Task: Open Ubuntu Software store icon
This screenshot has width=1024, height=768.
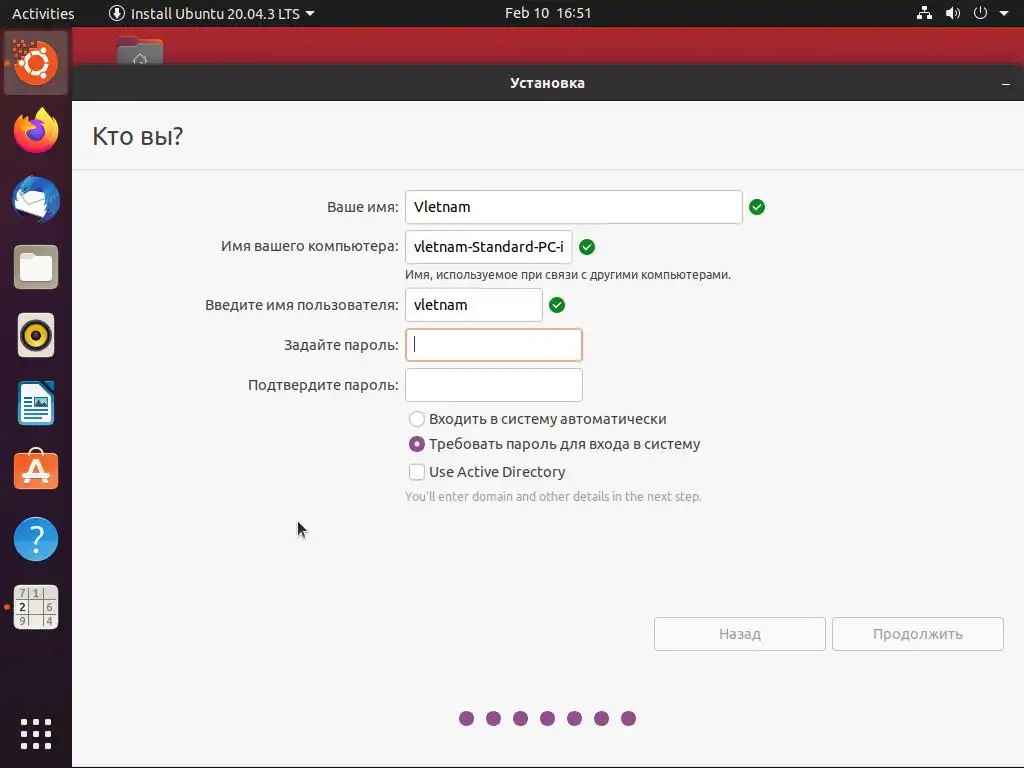Action: pyautogui.click(x=36, y=470)
